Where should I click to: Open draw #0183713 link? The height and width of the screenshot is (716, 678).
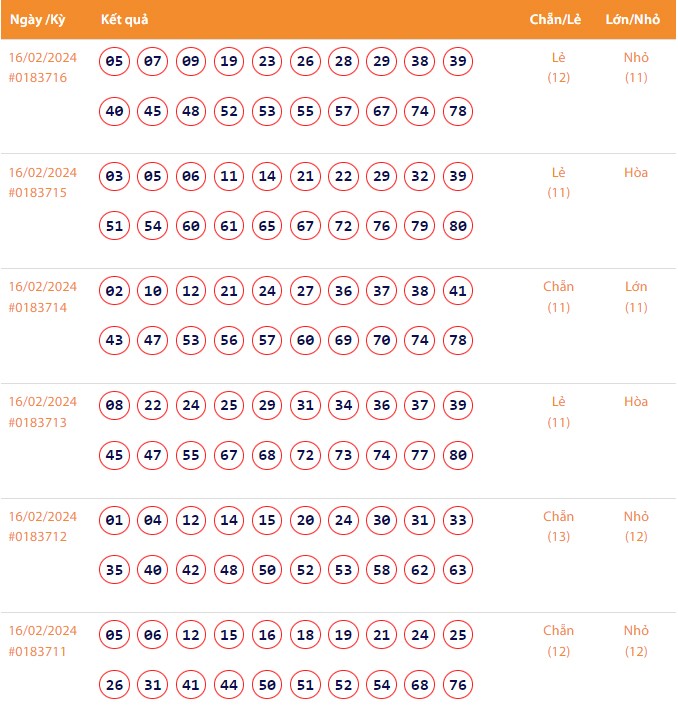click(38, 422)
